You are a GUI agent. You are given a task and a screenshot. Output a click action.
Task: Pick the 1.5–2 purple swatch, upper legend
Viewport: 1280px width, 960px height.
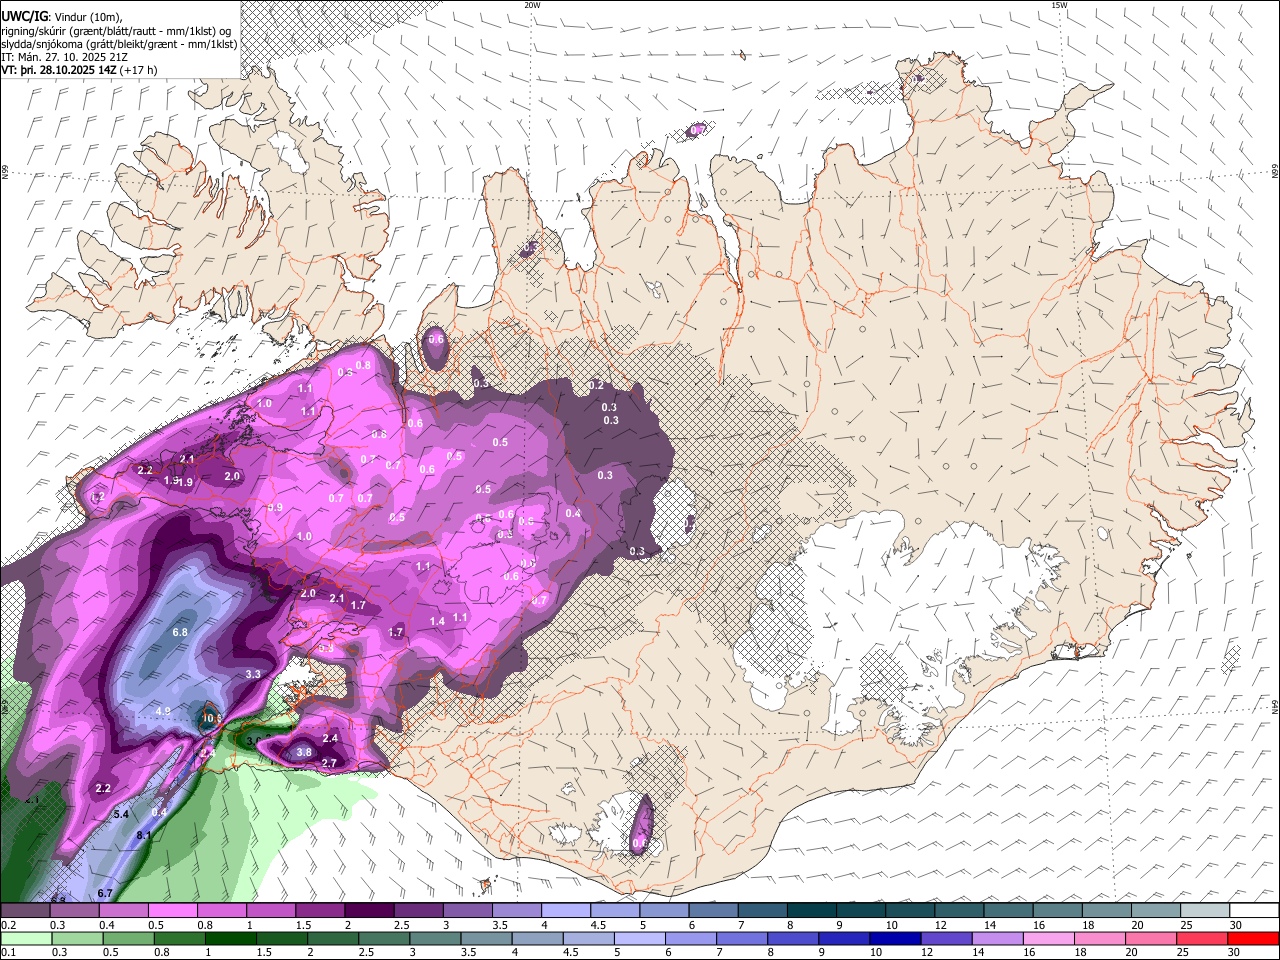click(319, 911)
